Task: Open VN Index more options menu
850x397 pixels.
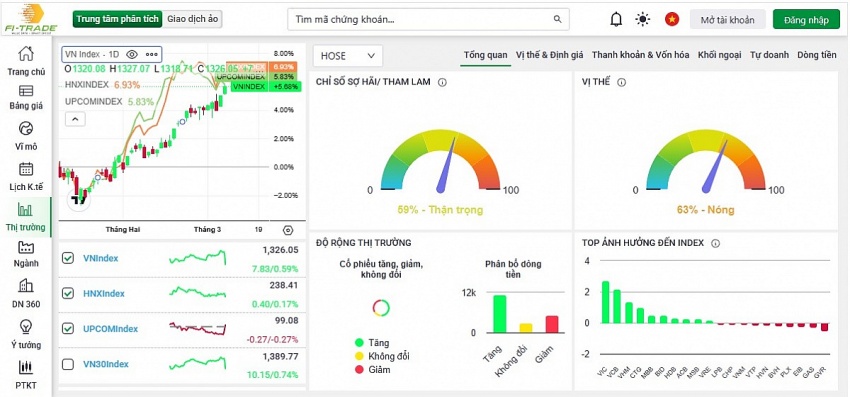Action: 152,54
